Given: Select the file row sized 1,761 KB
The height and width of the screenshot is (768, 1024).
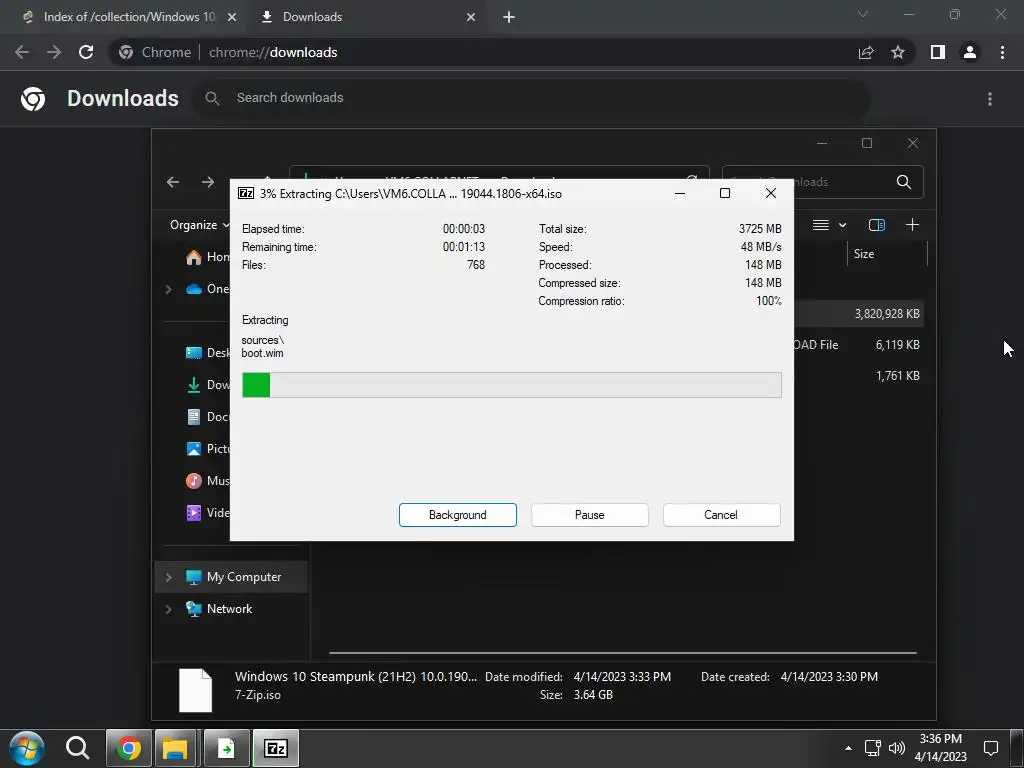Looking at the screenshot, I should [x=859, y=376].
